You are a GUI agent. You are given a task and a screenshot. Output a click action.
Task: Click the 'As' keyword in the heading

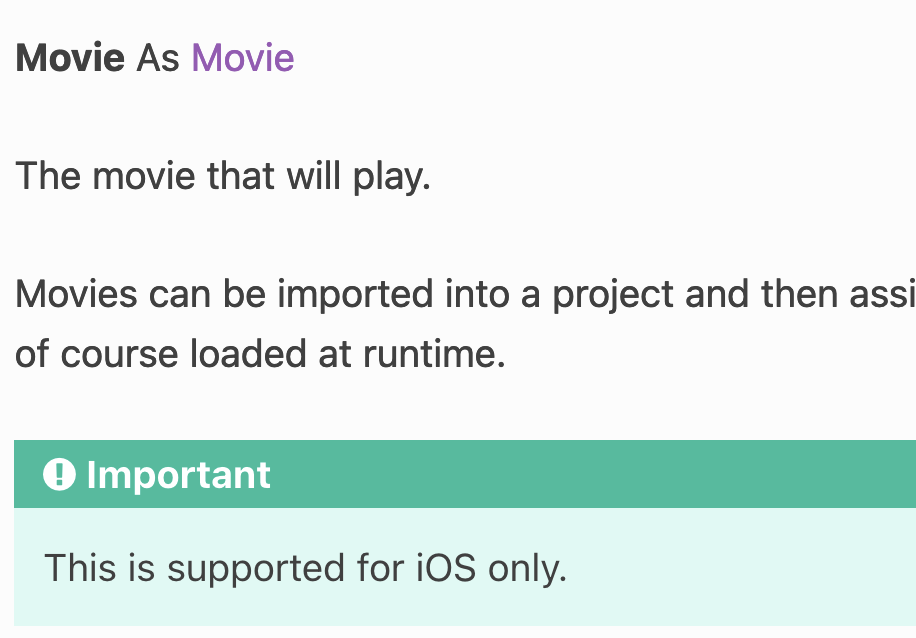click(158, 57)
